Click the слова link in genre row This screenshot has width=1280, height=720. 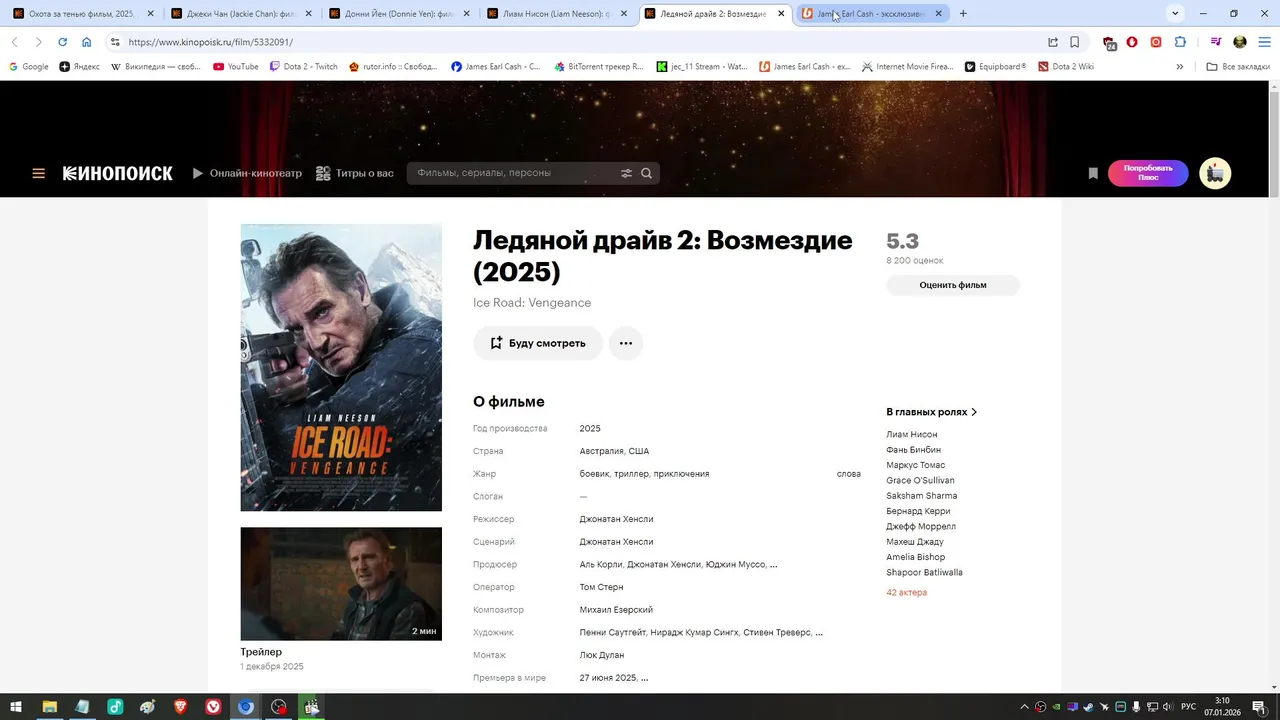(x=849, y=474)
